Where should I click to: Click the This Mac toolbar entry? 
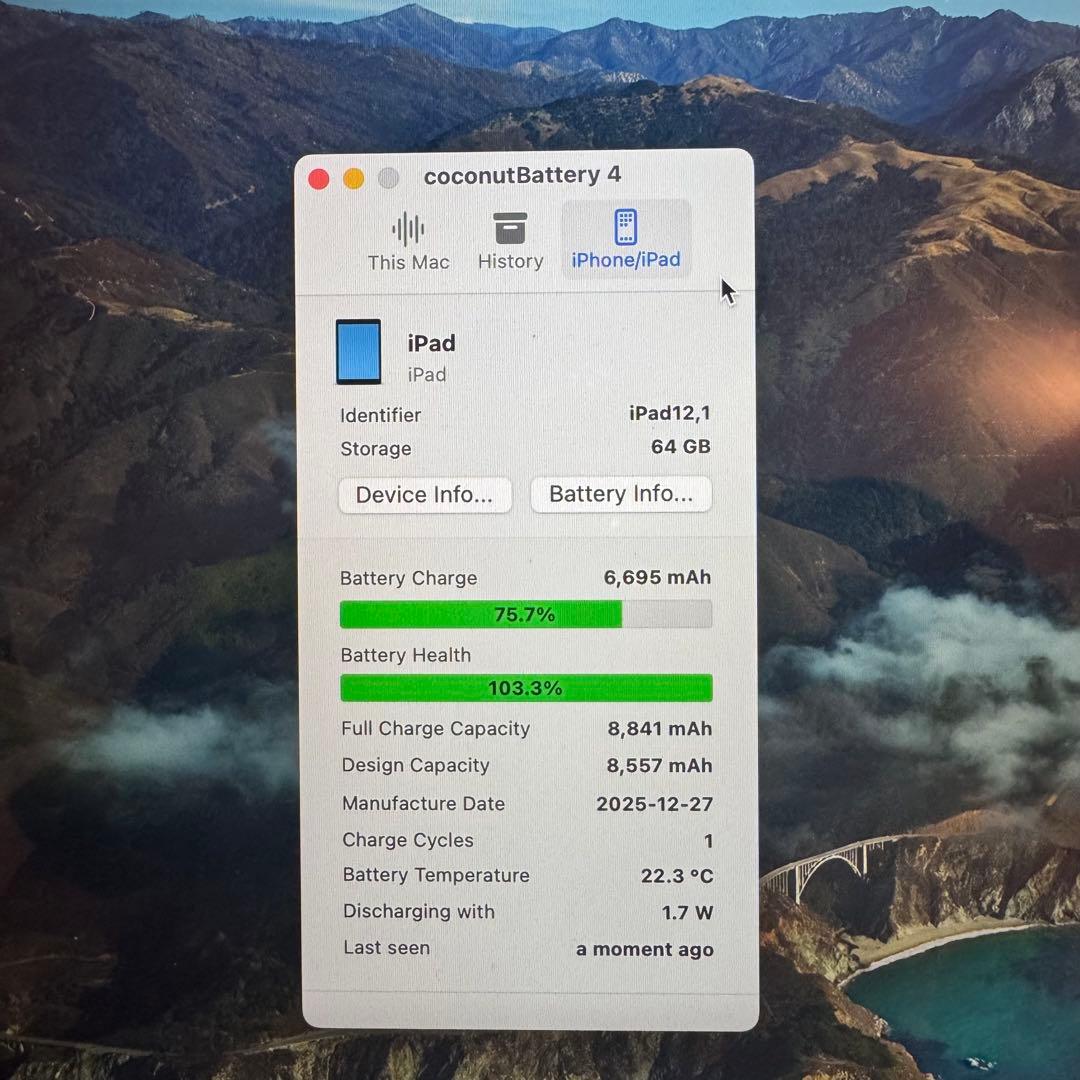tap(407, 242)
